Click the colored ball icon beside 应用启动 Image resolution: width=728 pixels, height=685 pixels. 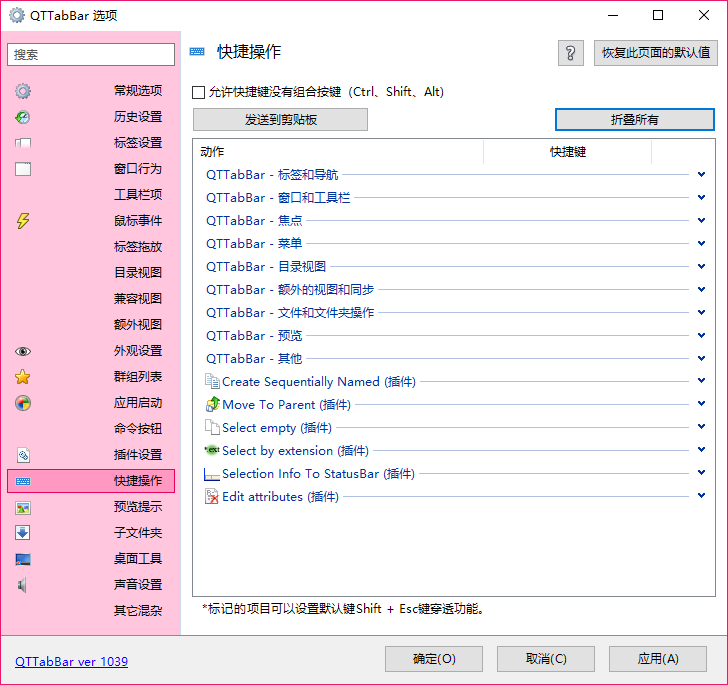tap(23, 403)
